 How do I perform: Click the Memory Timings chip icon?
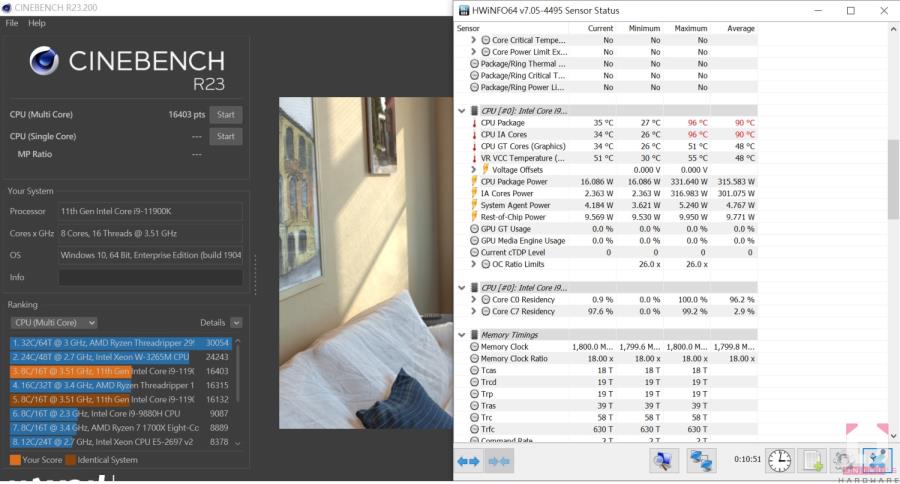click(x=474, y=335)
